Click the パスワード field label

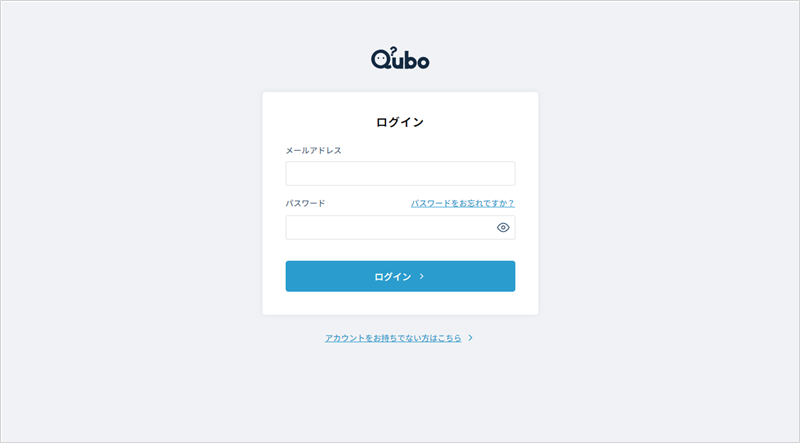click(305, 204)
